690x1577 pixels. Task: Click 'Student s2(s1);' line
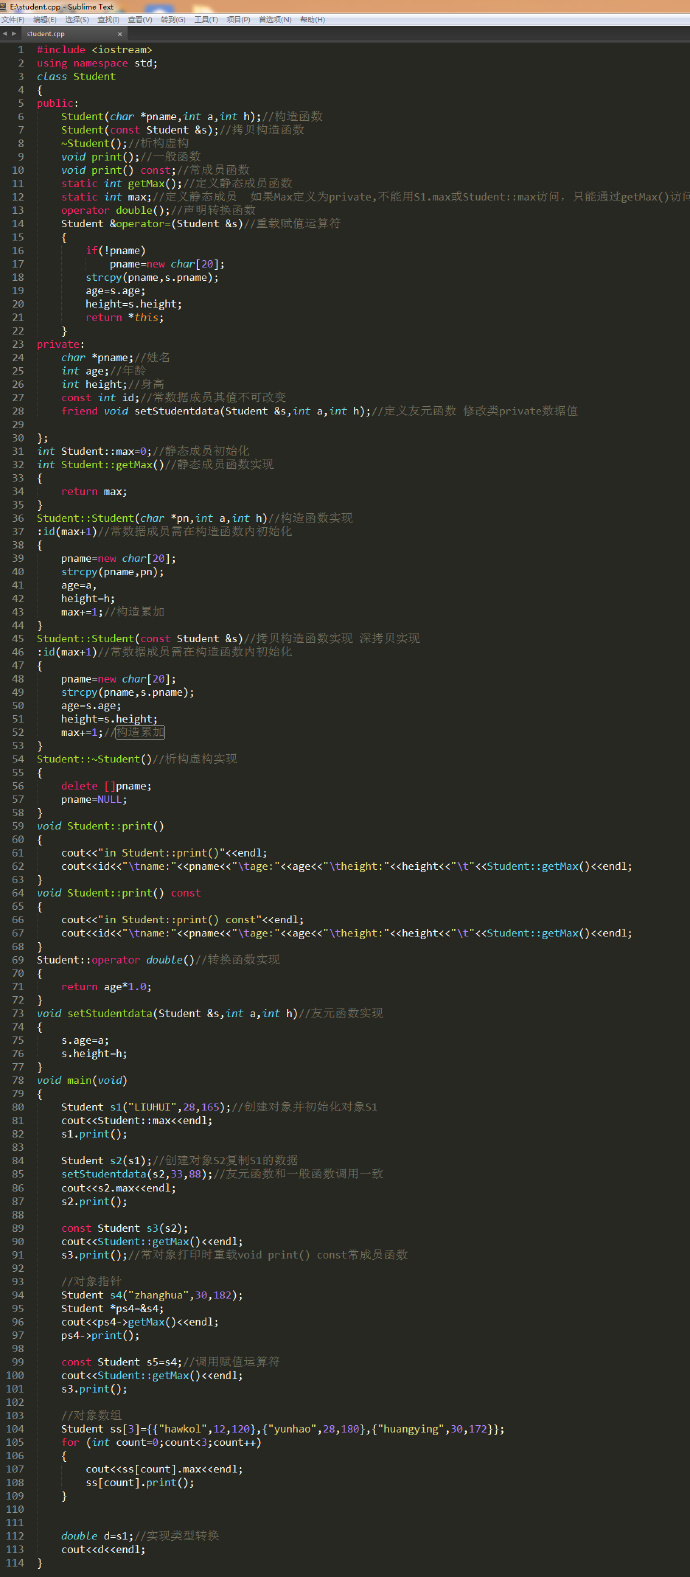[x=106, y=1161]
